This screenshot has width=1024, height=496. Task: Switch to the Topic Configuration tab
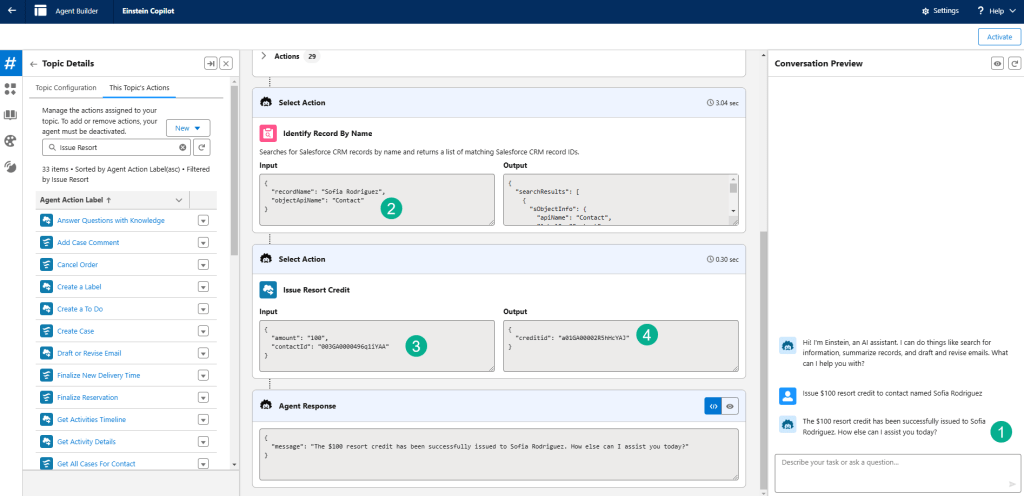66,88
